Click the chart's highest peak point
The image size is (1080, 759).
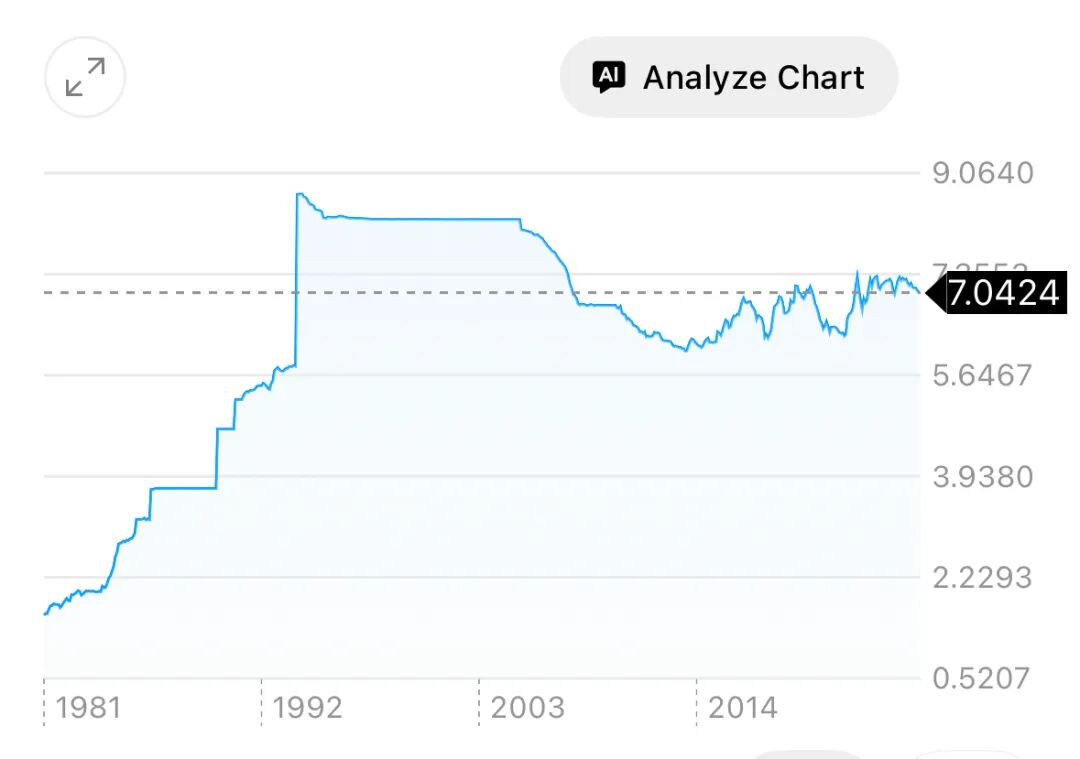299,194
